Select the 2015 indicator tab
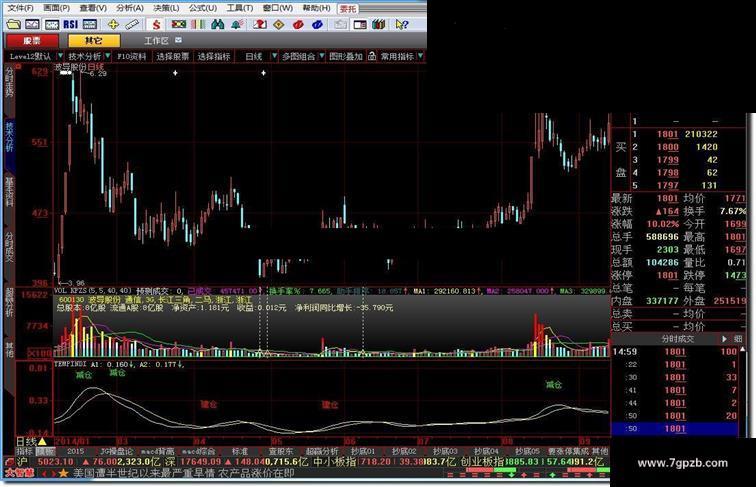Viewport: 756px width, 487px height. click(x=75, y=451)
